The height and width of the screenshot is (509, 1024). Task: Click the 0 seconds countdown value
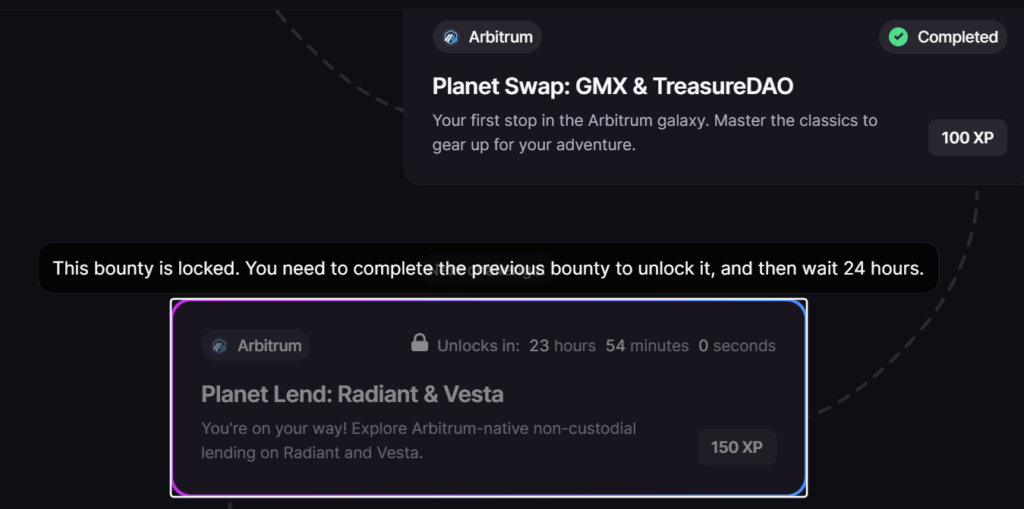[x=737, y=346]
